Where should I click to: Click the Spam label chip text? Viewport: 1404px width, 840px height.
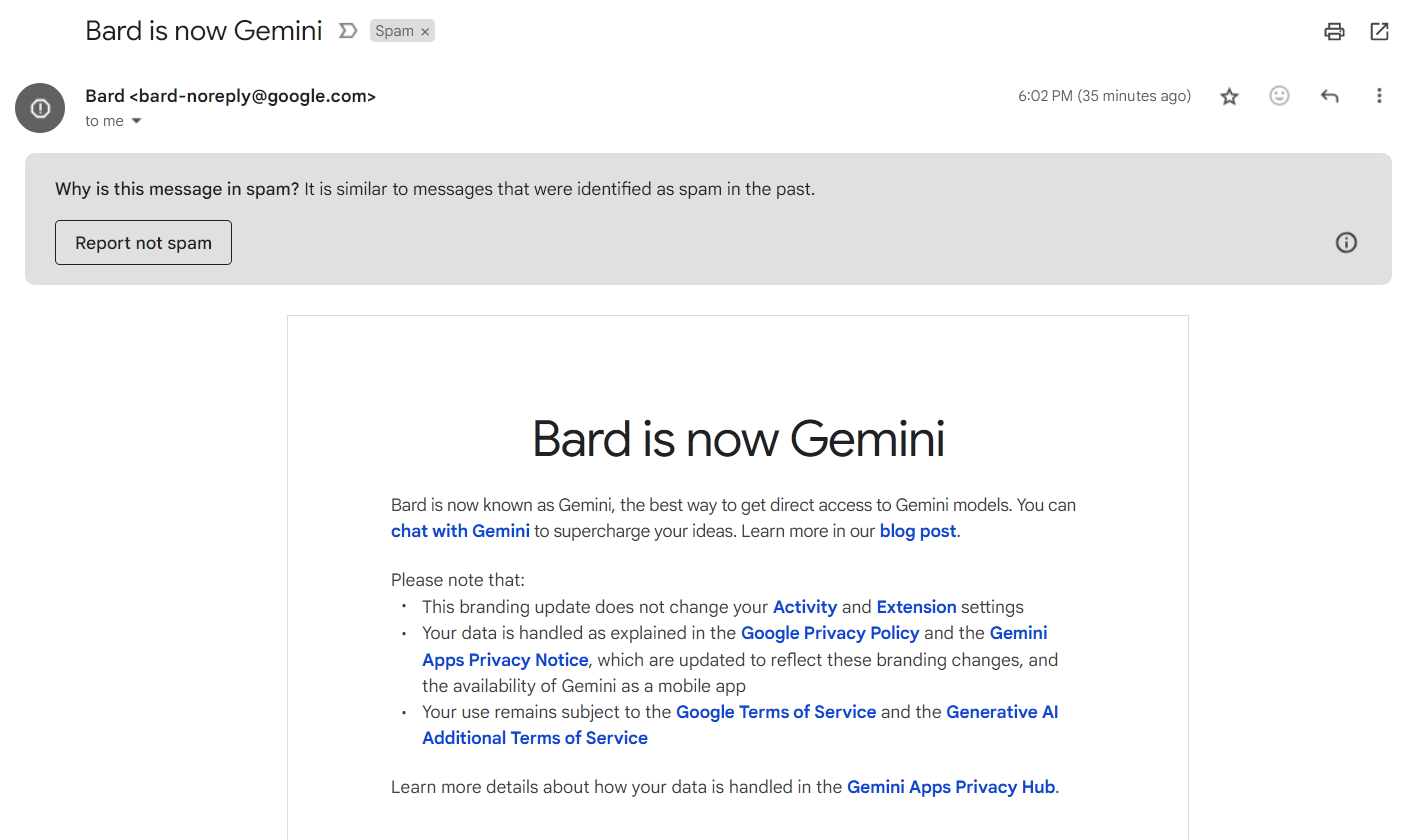[x=394, y=31]
